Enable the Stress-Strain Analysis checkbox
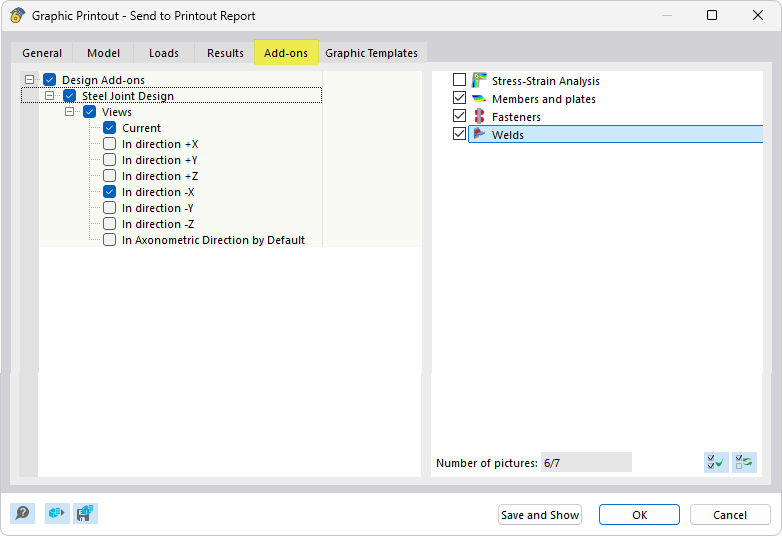The image size is (782, 536). [x=460, y=81]
